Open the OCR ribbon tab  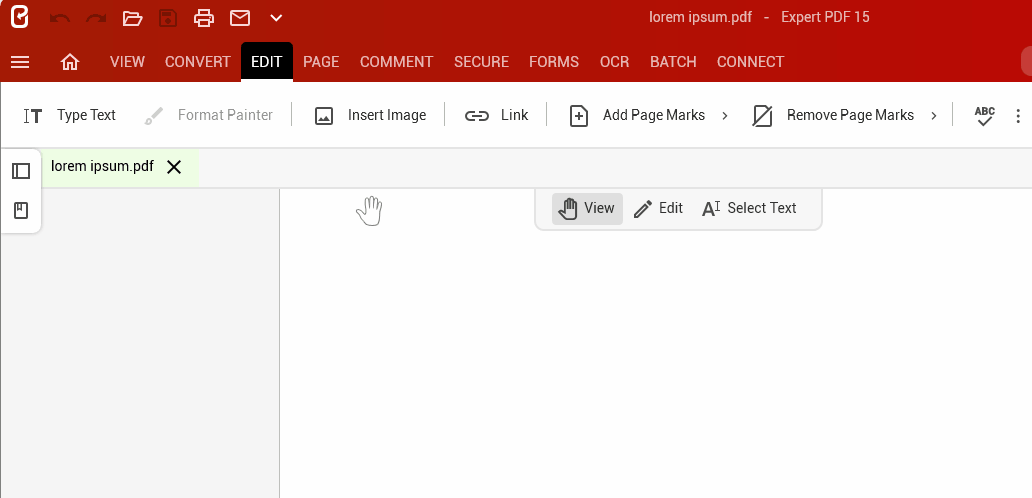615,62
